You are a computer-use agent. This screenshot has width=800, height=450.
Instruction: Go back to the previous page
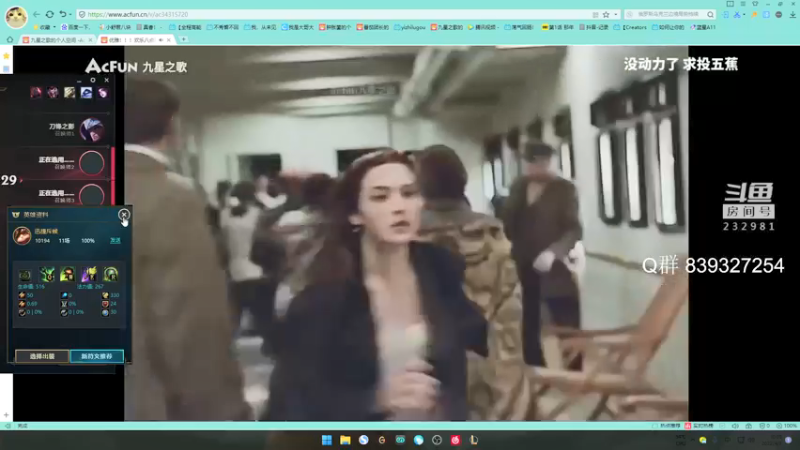[36, 14]
